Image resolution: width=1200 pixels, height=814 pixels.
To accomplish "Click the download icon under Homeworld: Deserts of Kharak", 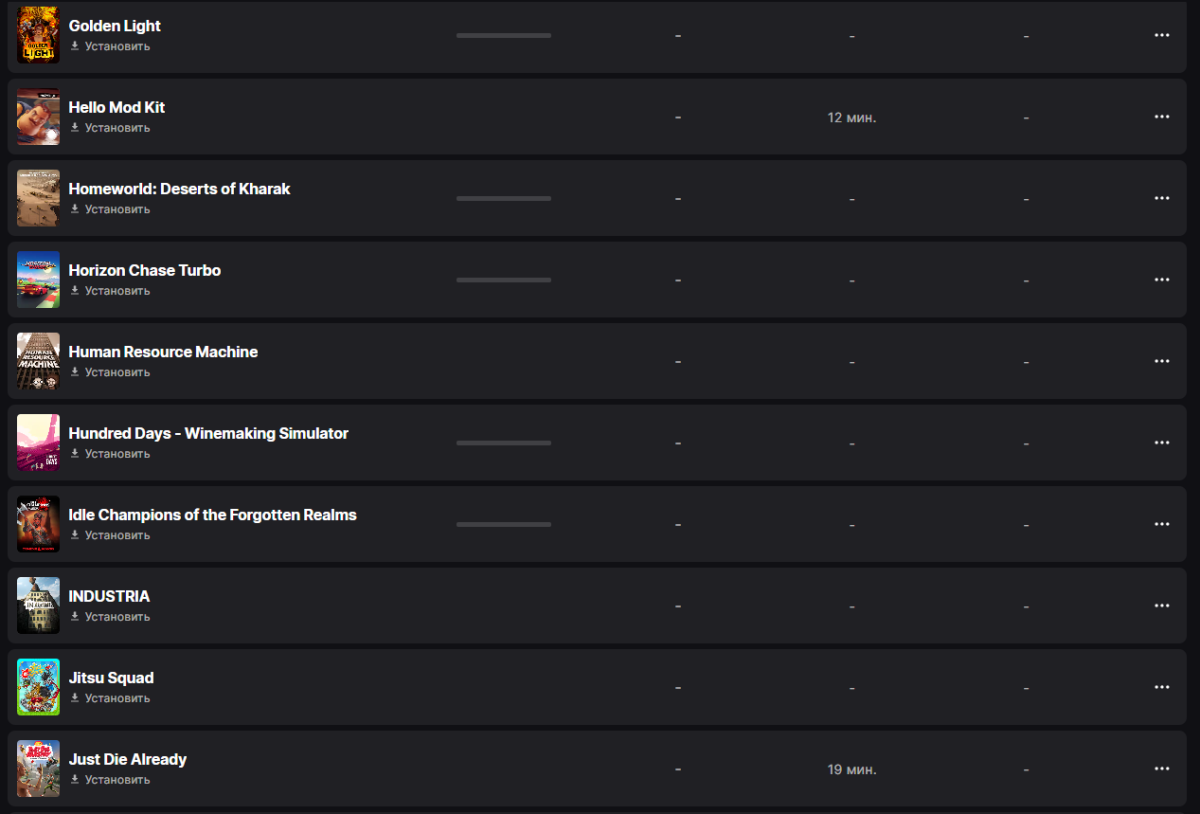I will tap(75, 209).
